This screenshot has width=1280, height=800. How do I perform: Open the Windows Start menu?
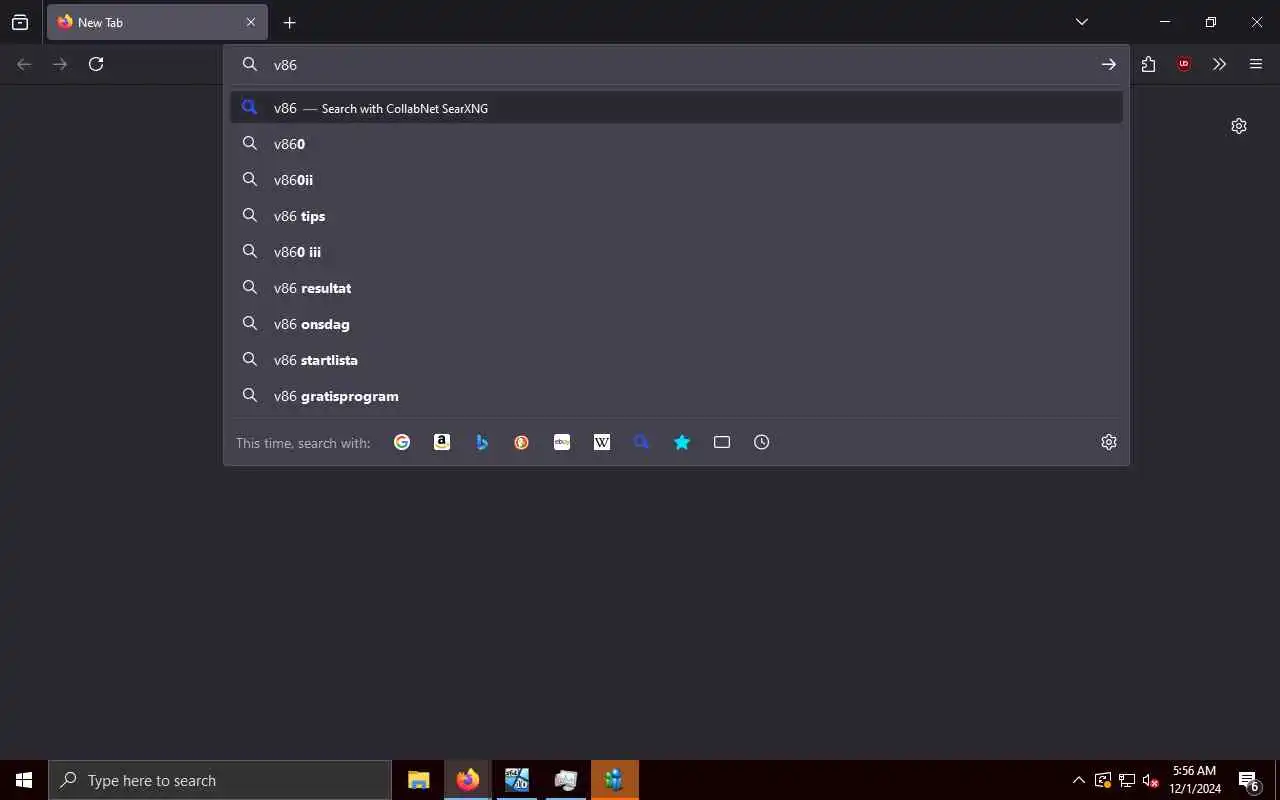point(24,780)
